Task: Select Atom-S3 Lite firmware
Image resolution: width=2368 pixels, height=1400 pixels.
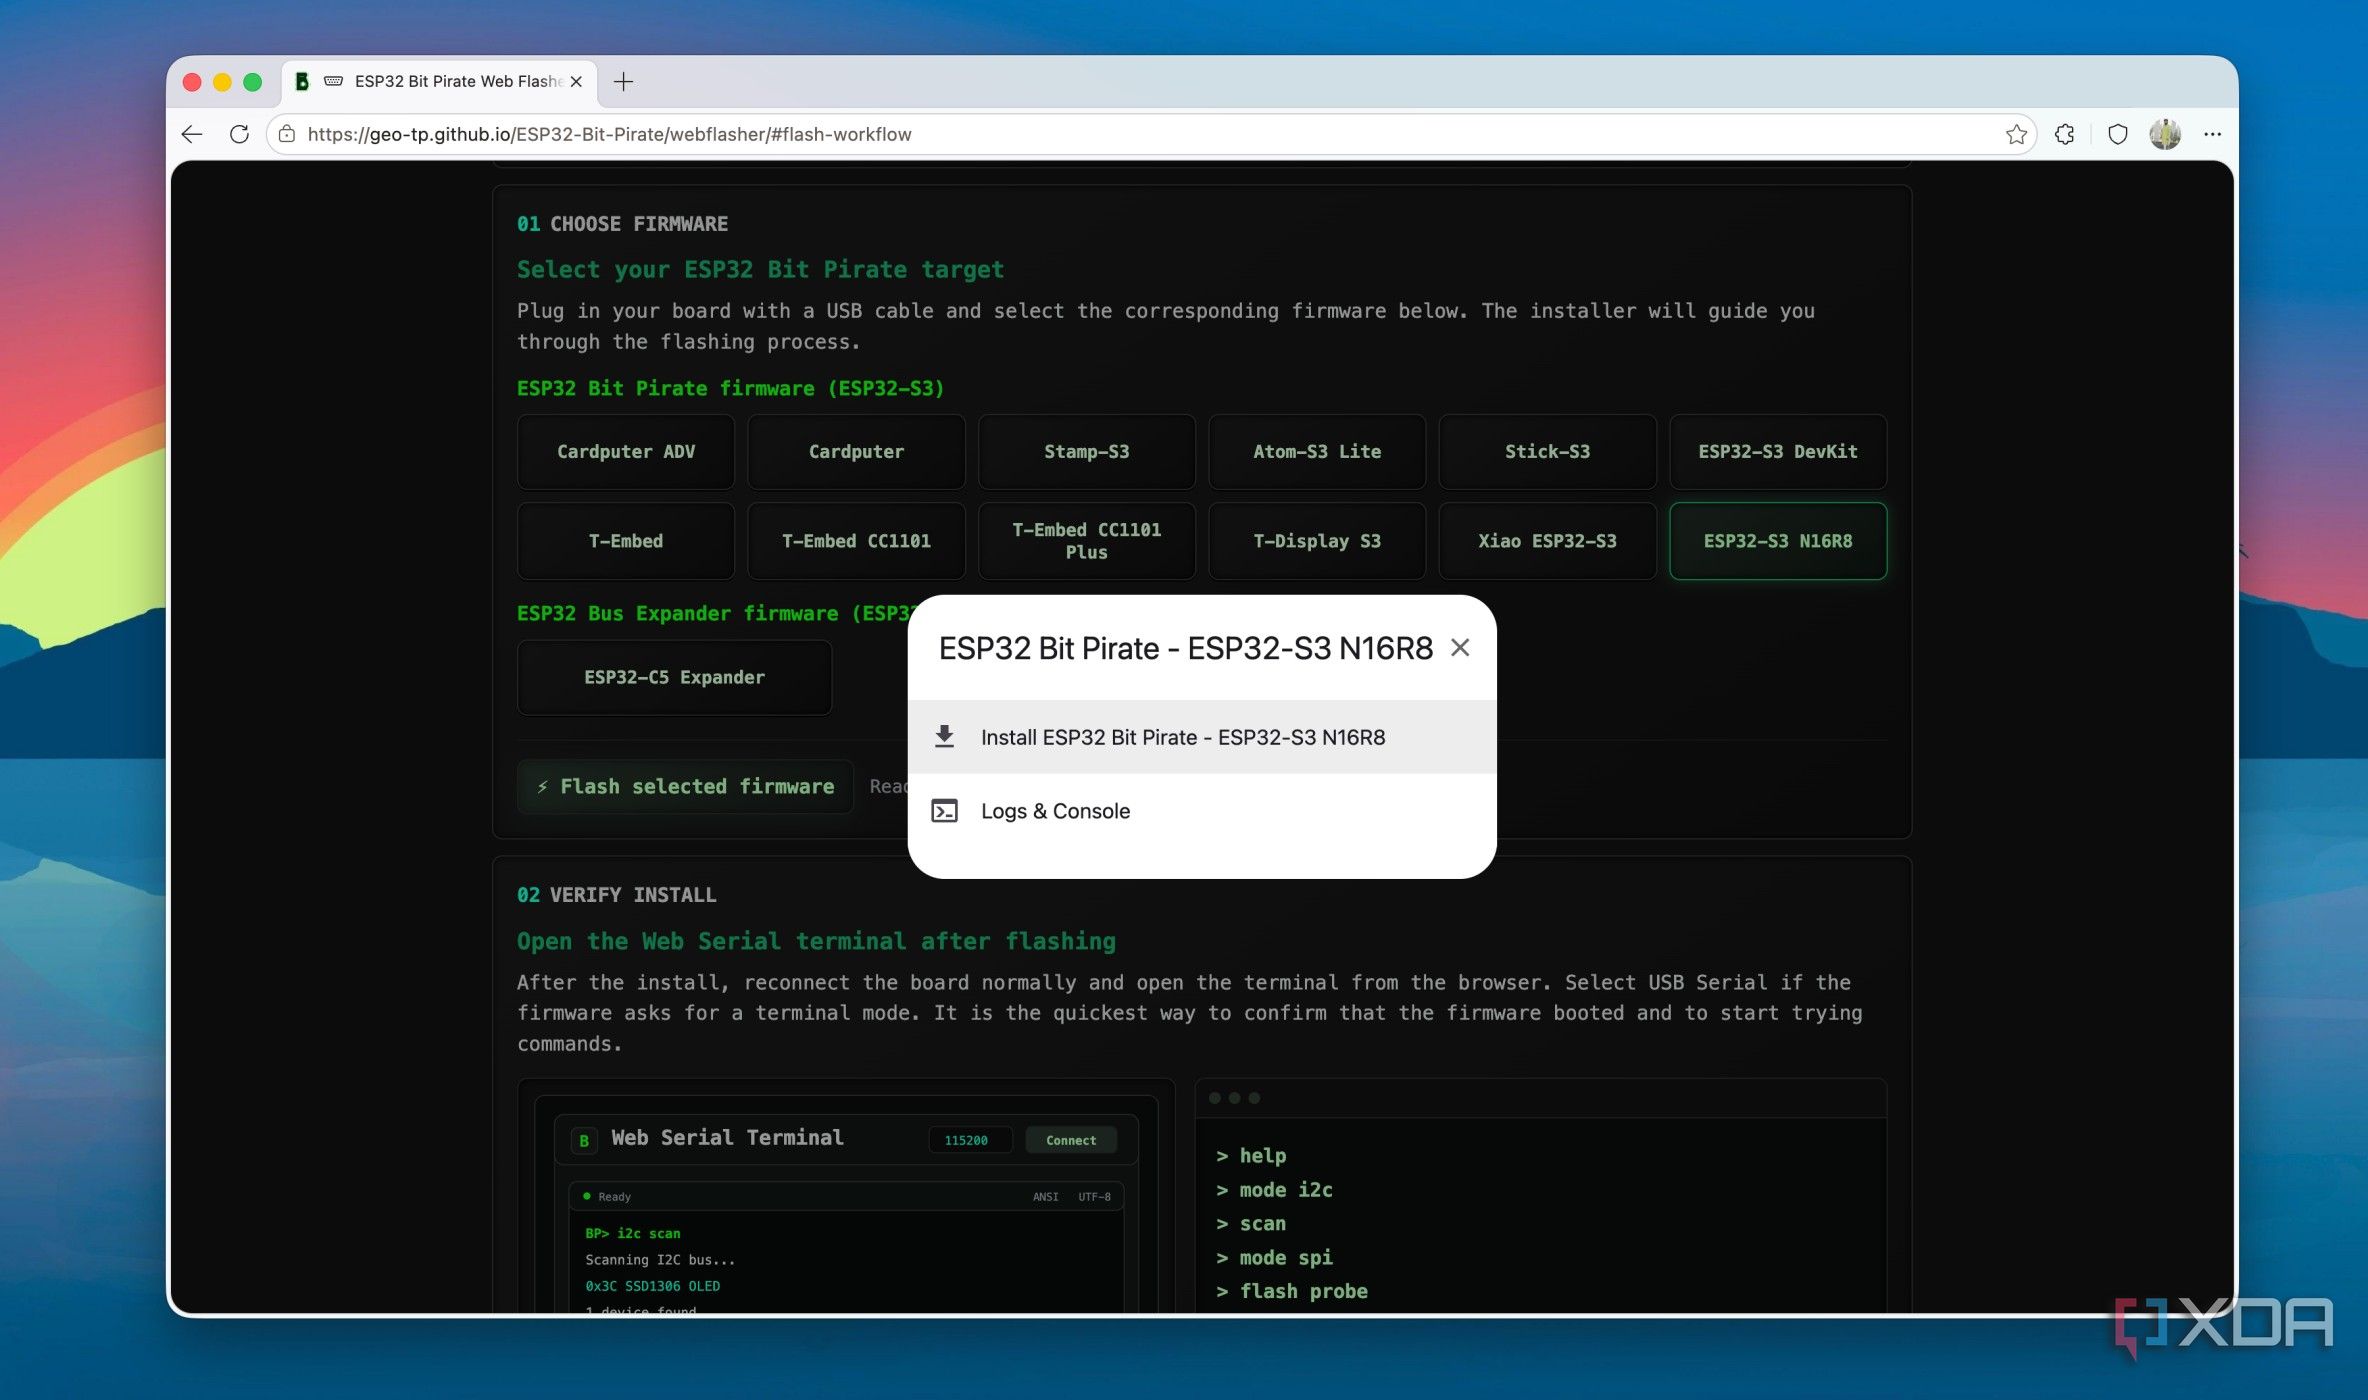Action: [x=1317, y=452]
